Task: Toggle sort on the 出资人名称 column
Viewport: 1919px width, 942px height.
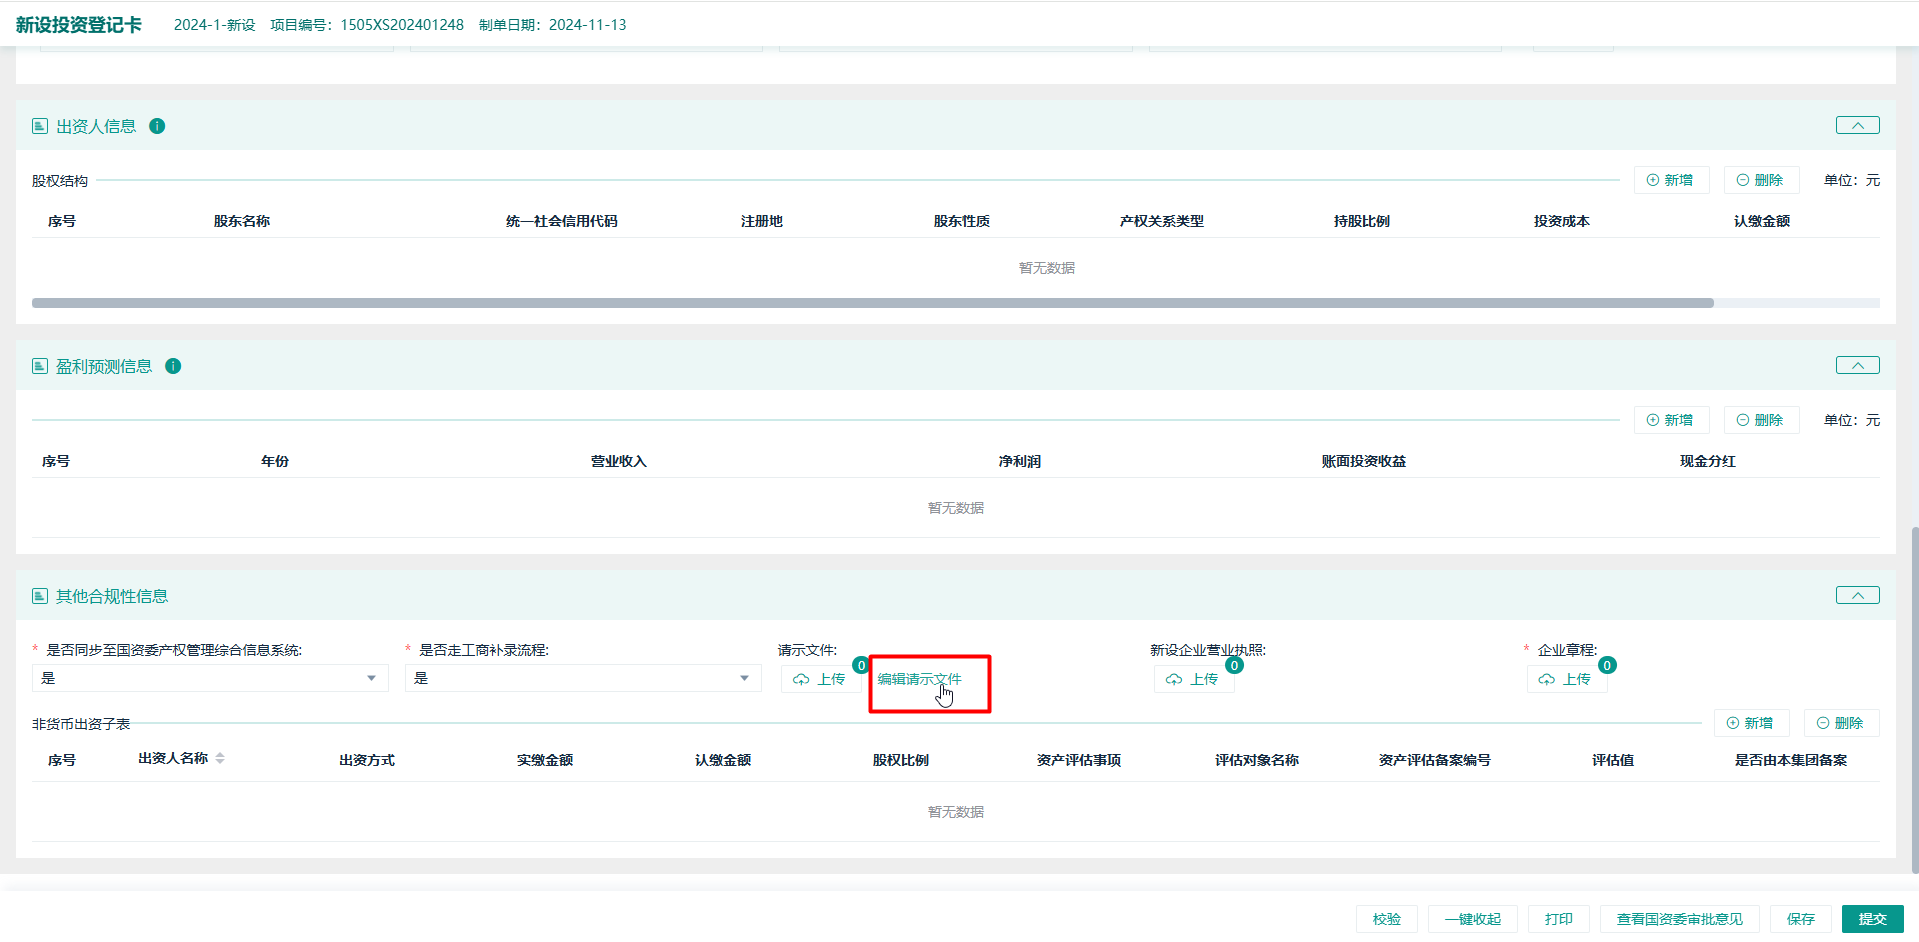Action: [x=221, y=758]
